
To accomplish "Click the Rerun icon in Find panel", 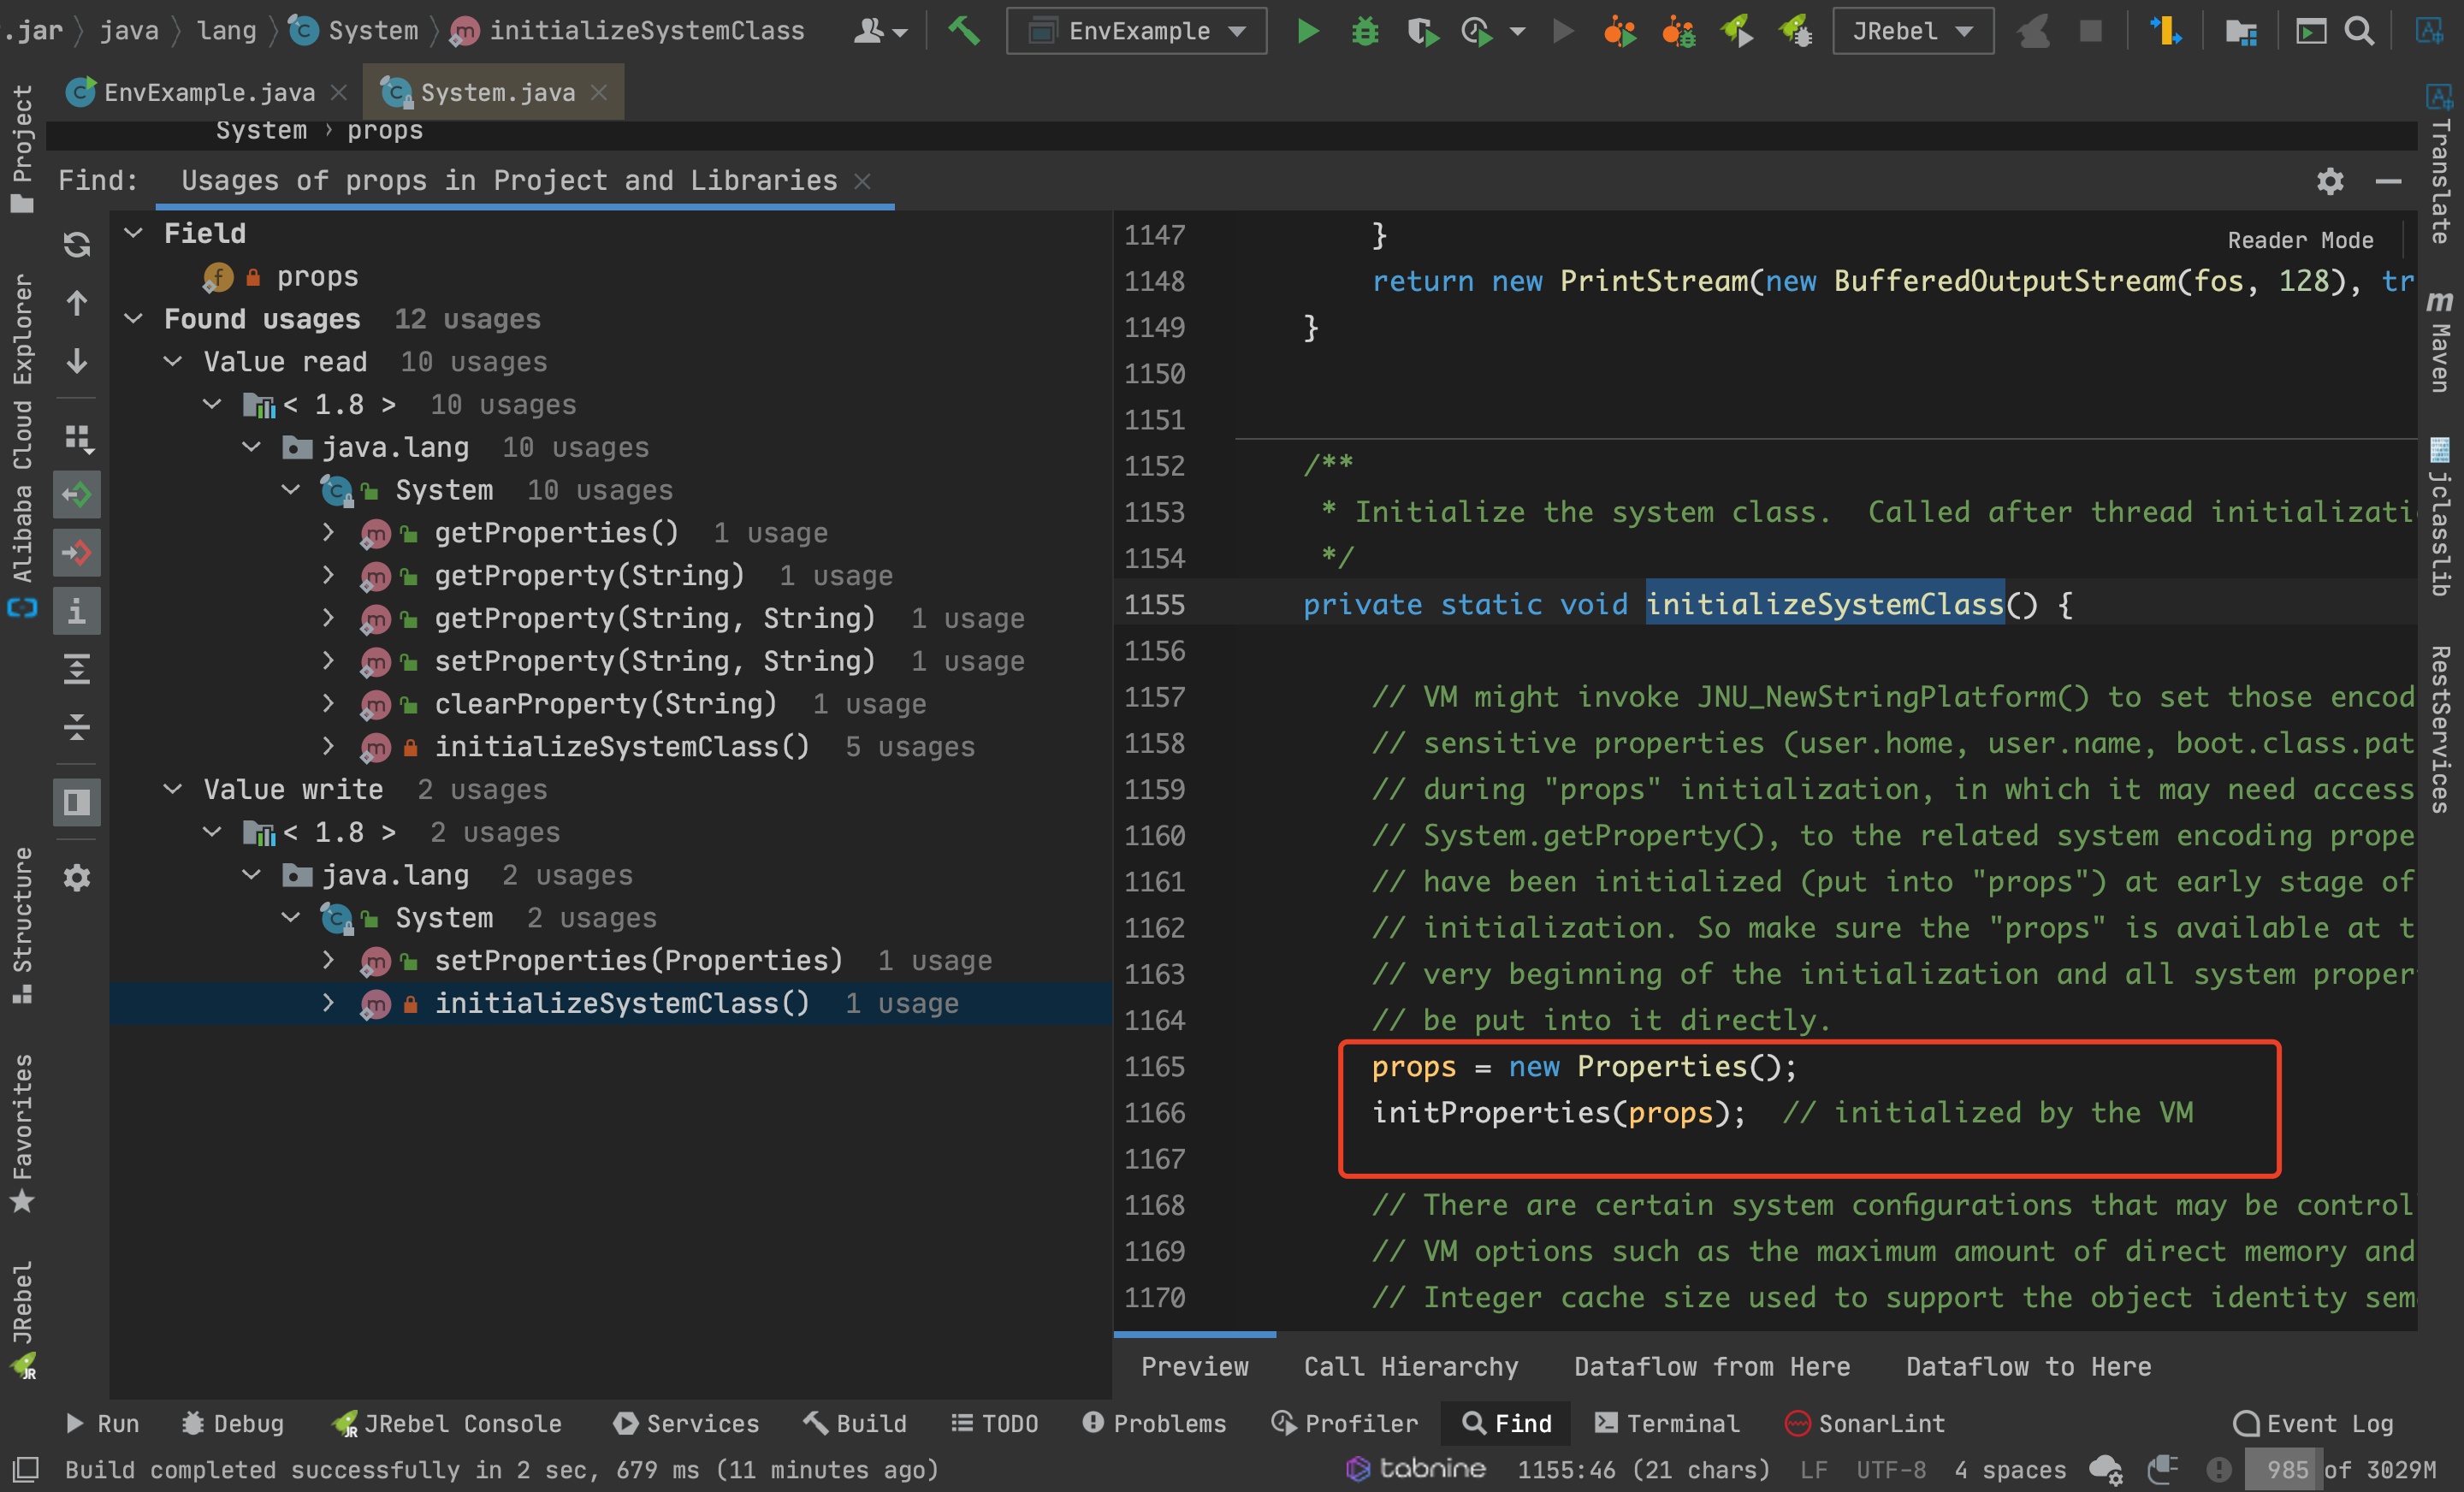I will (x=77, y=244).
